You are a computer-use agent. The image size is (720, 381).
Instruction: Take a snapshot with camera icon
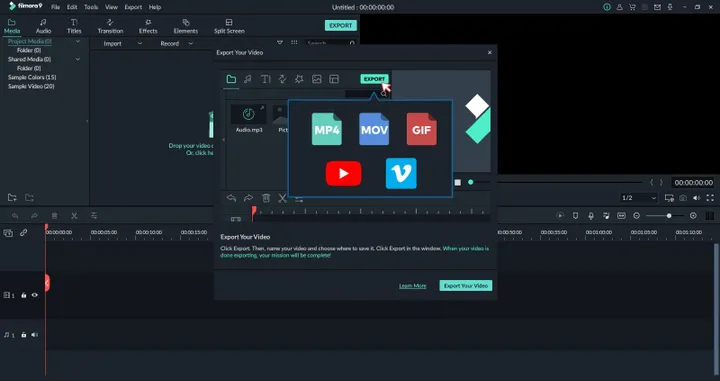click(x=683, y=198)
